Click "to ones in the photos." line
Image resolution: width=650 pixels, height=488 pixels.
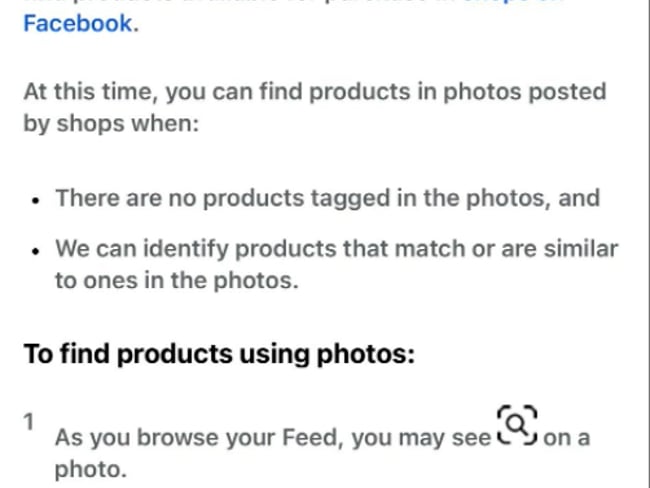click(x=176, y=280)
